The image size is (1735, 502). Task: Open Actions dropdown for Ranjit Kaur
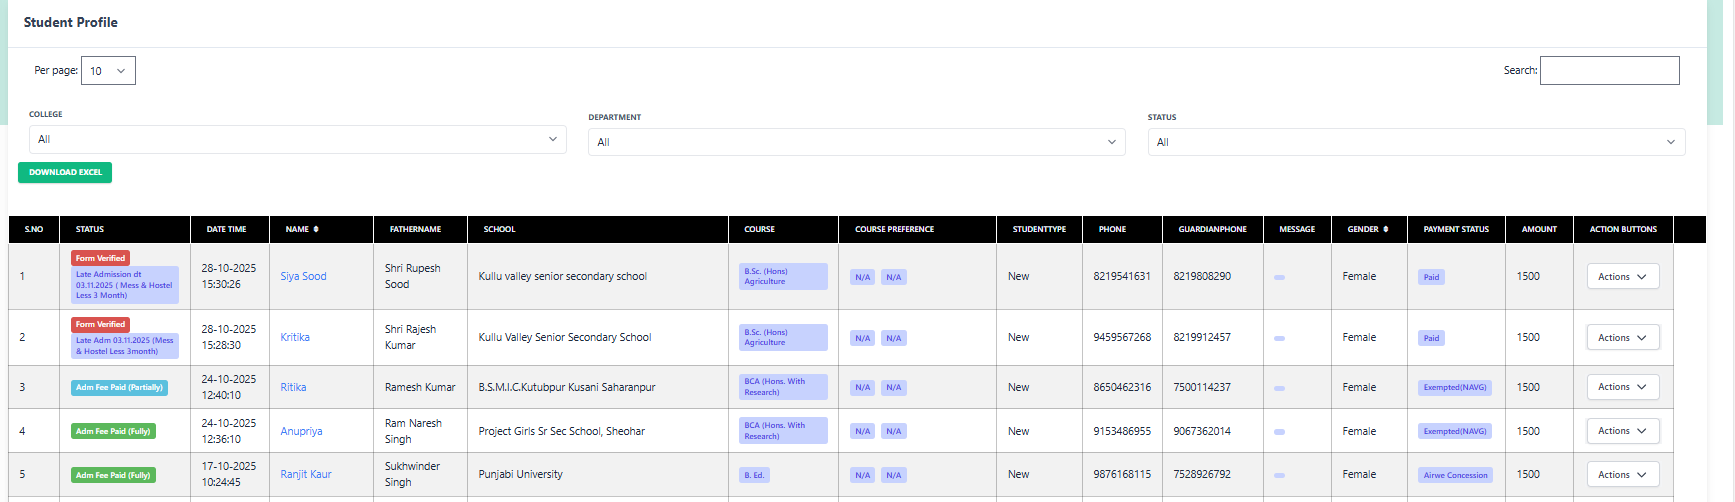(x=1623, y=475)
